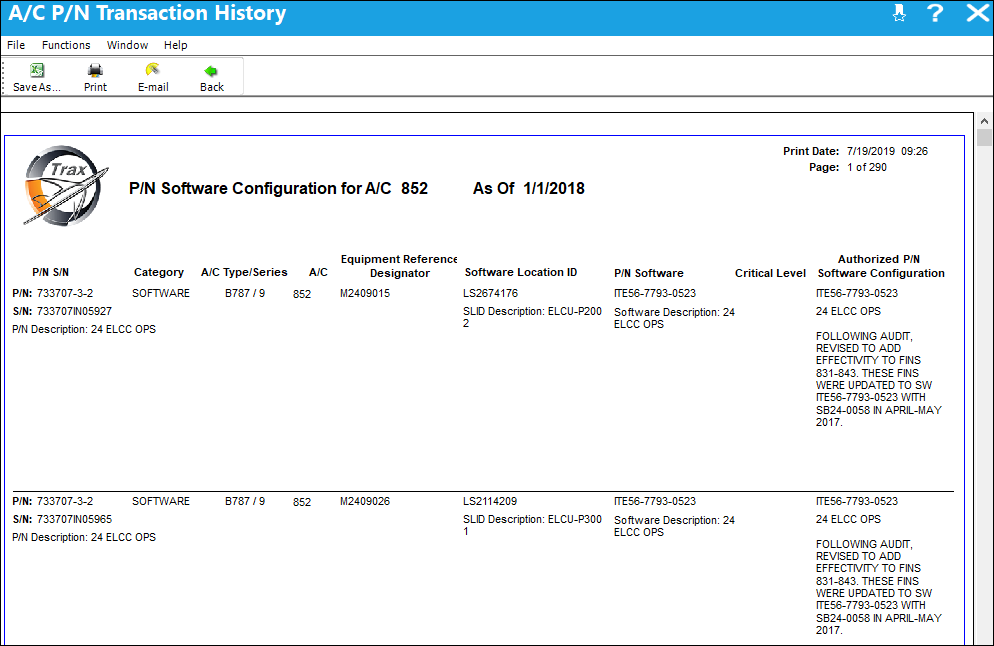Screen dimensions: 994x646
Task: Click 'Authorized P/N Software Configuration' header
Action: 881,266
